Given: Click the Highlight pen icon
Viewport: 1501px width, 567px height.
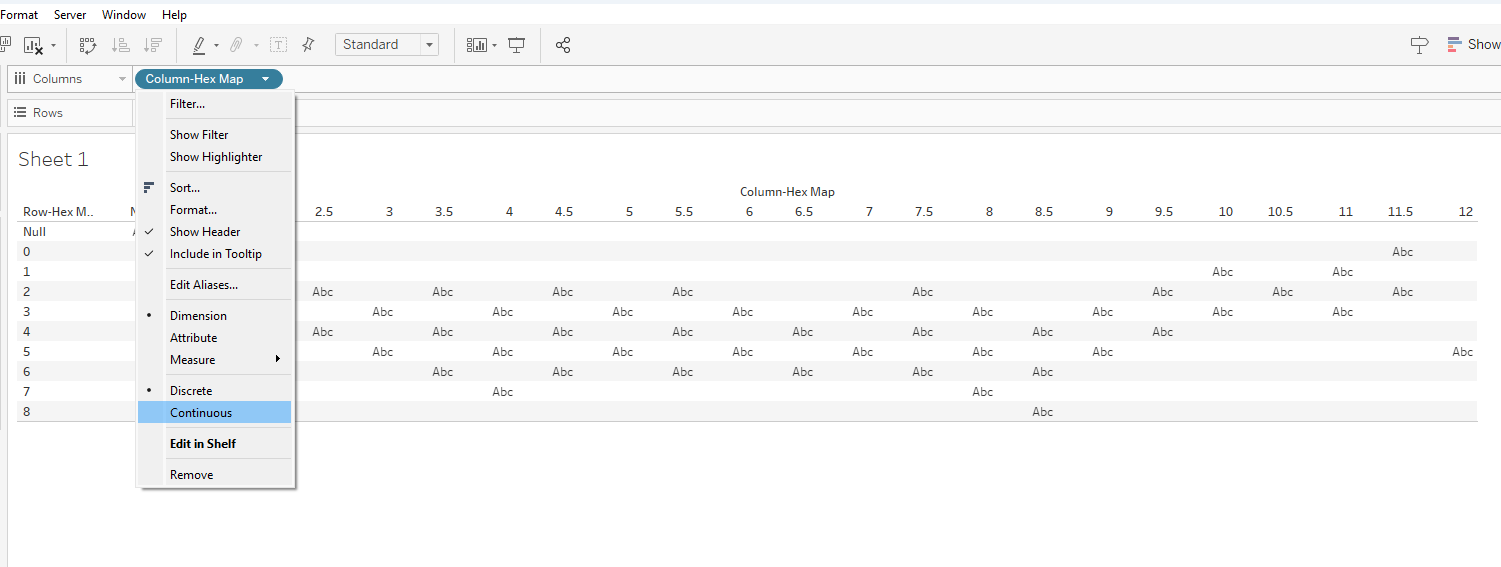Looking at the screenshot, I should (x=198, y=45).
